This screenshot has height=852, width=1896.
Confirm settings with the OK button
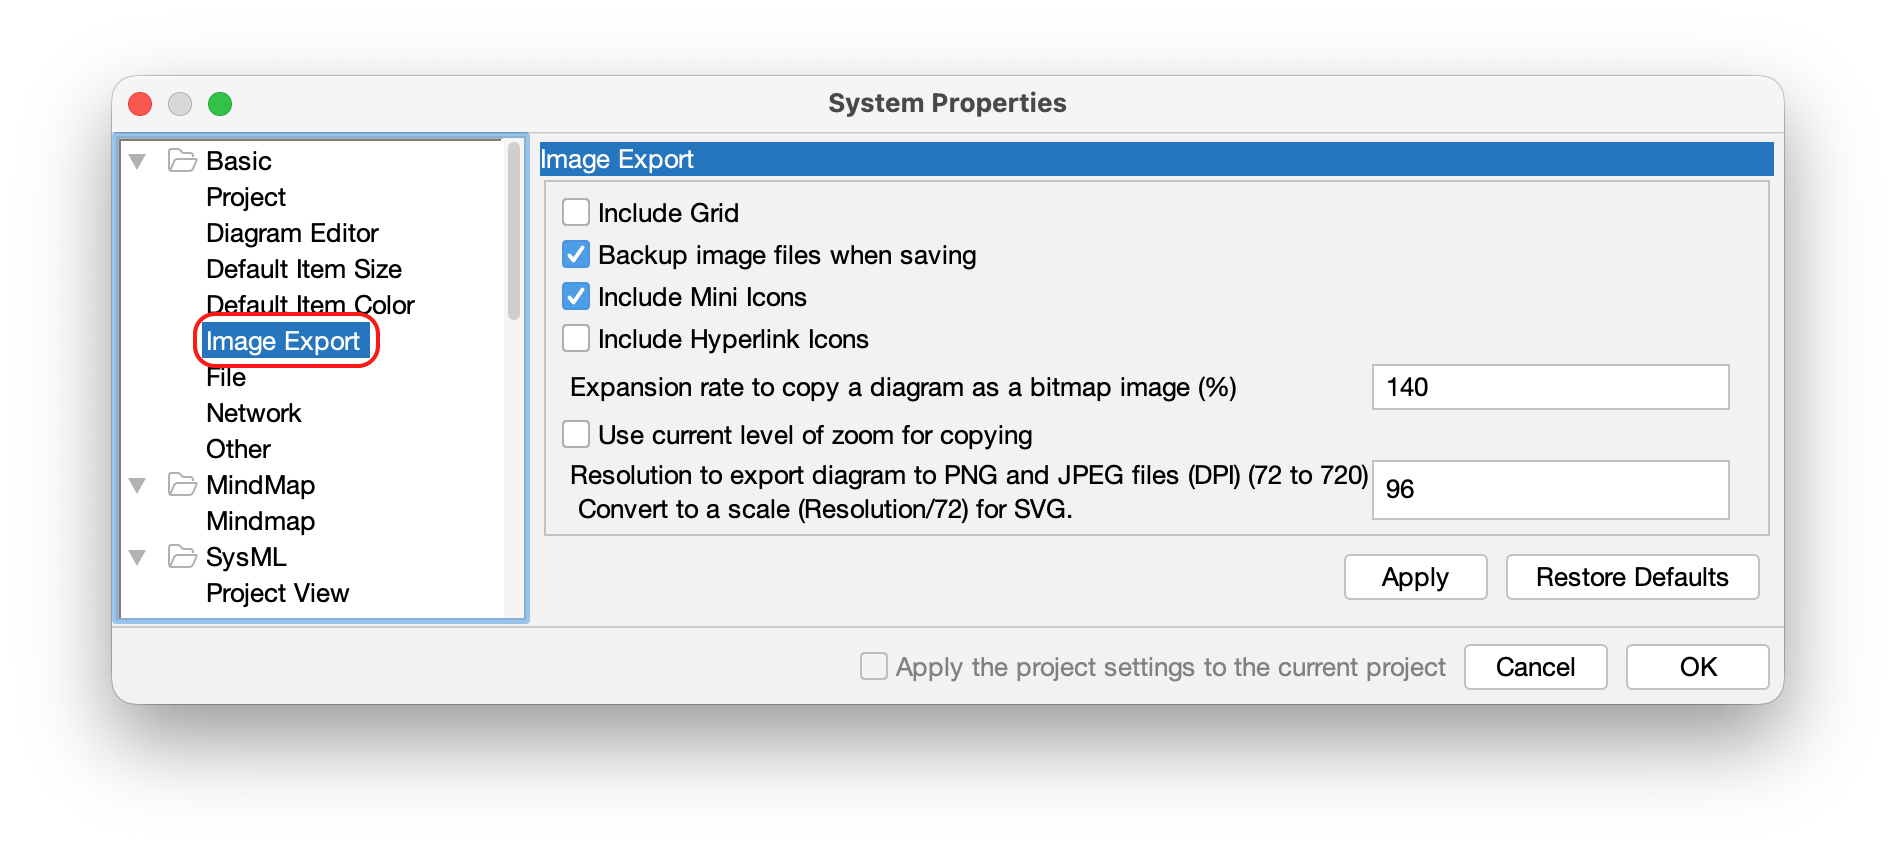click(x=1696, y=667)
